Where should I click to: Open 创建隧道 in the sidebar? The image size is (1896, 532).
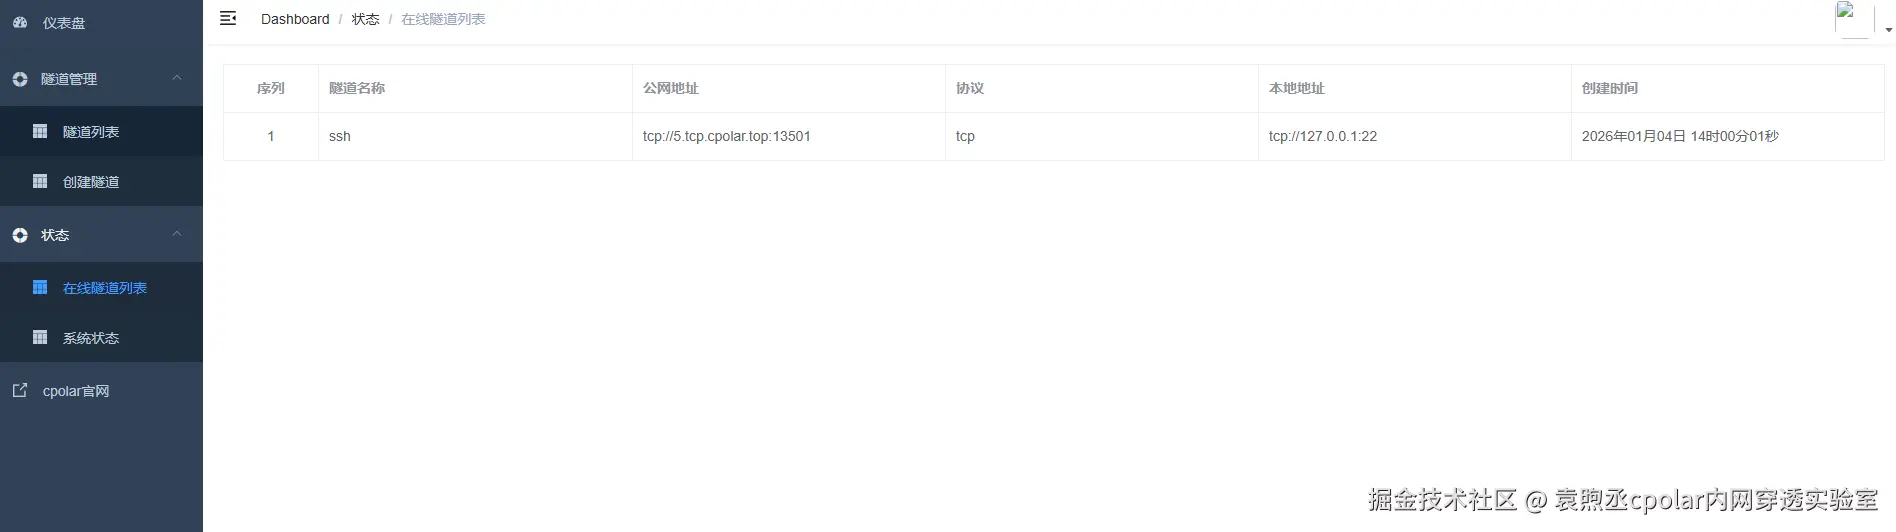pyautogui.click(x=91, y=182)
